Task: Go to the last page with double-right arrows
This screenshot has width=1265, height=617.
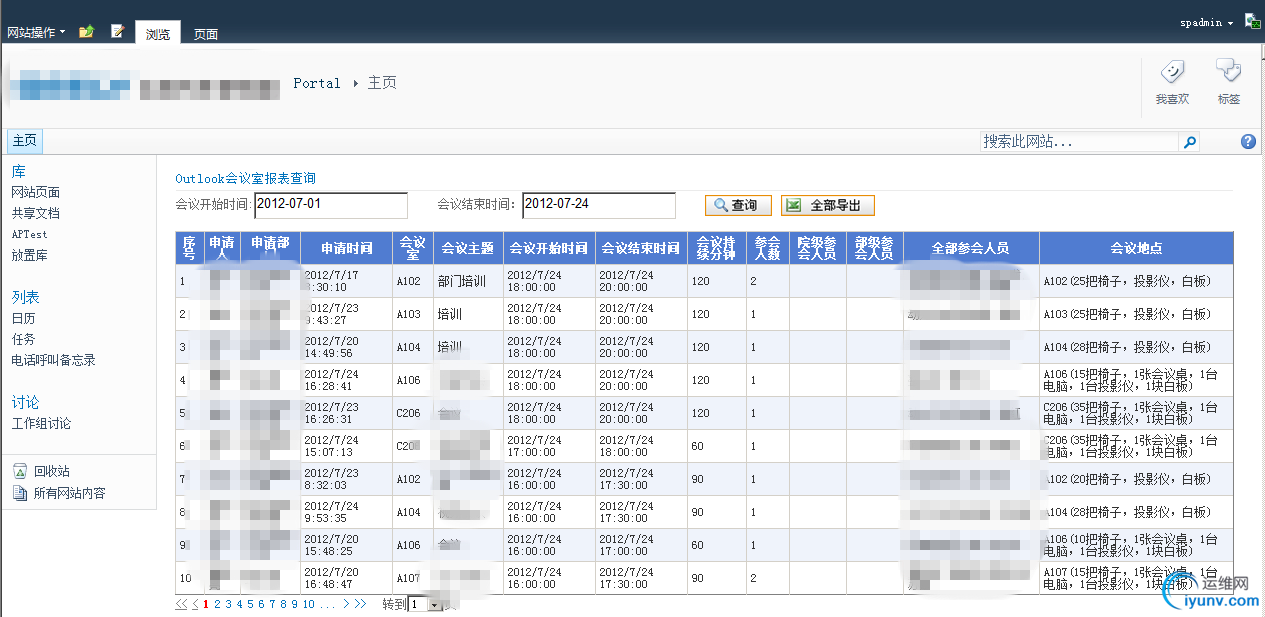Action: [x=360, y=604]
